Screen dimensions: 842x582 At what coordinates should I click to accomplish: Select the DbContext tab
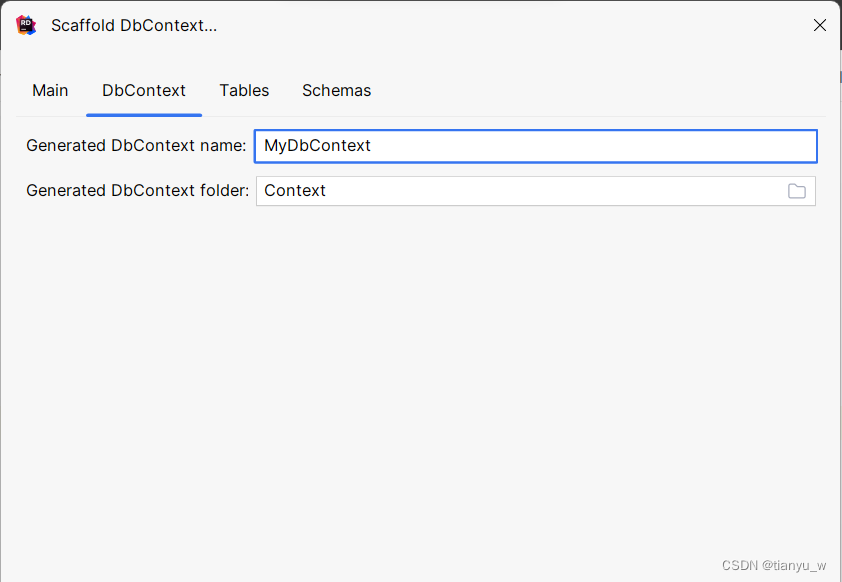[x=144, y=90]
